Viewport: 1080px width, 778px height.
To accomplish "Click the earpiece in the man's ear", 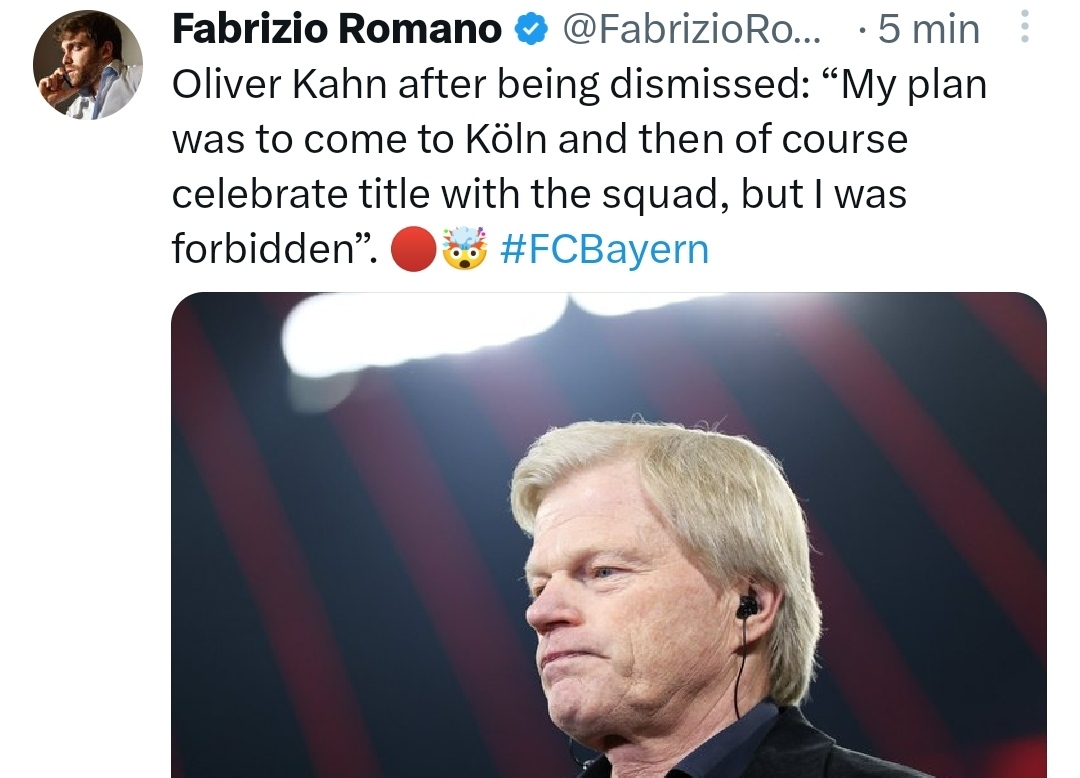I will (746, 606).
